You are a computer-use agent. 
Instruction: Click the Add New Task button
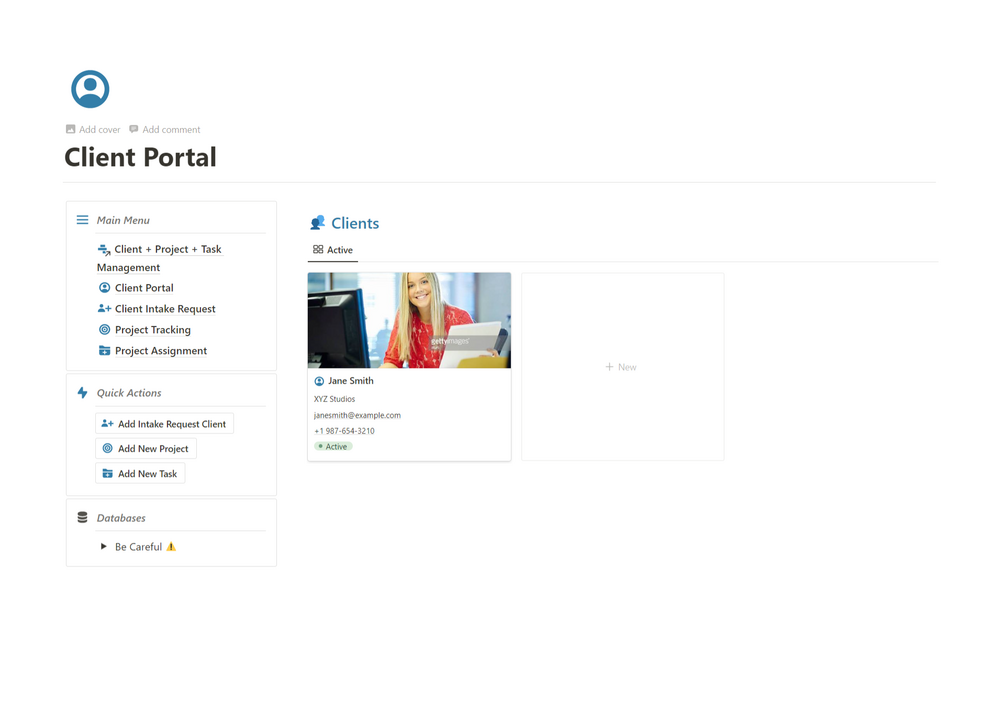(x=140, y=474)
